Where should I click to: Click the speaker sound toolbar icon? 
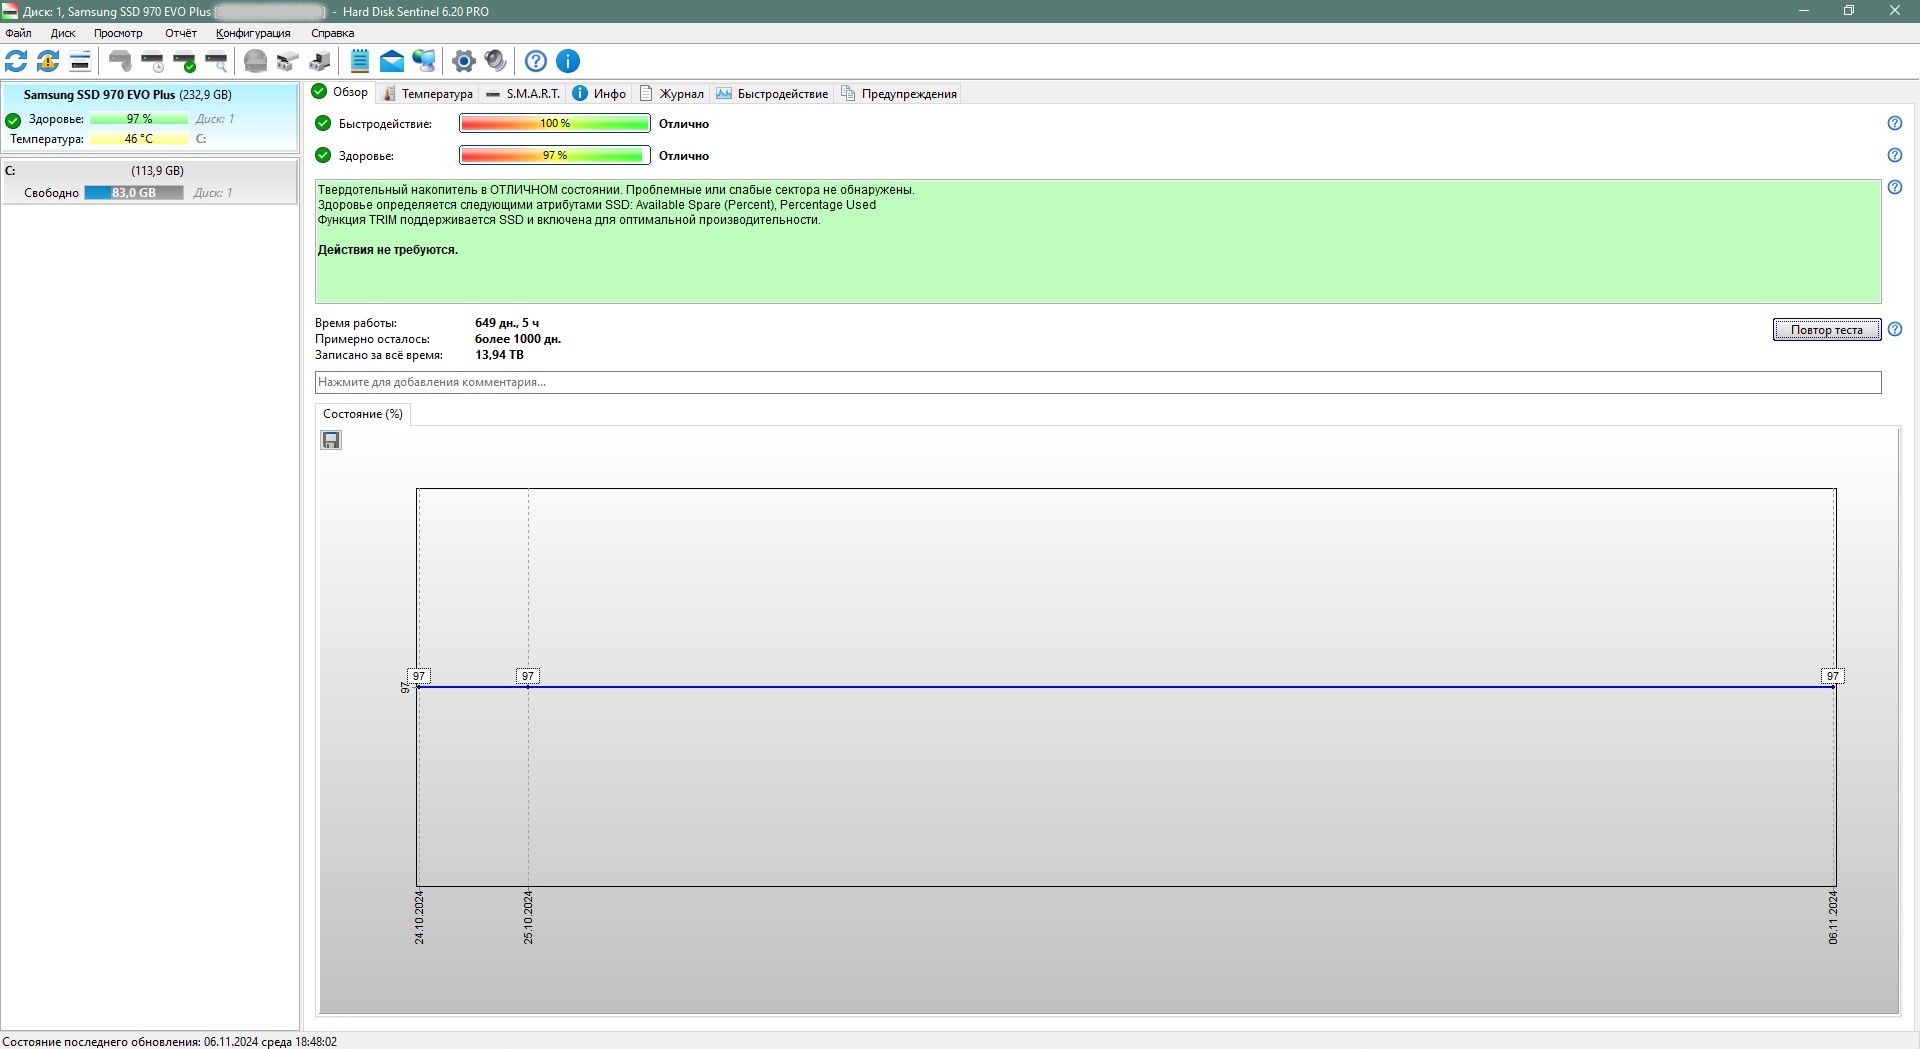[x=495, y=61]
